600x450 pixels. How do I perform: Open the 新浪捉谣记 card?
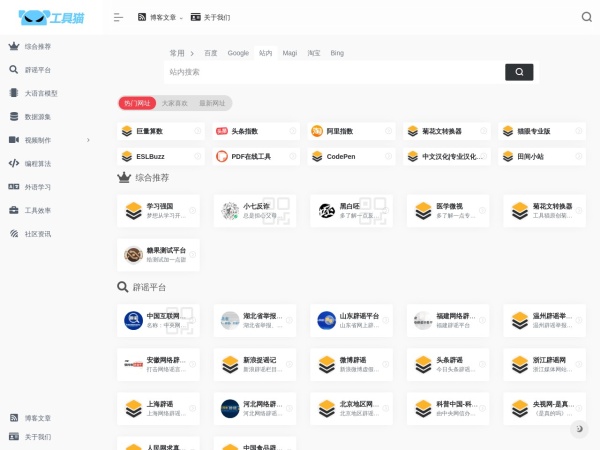click(x=255, y=365)
